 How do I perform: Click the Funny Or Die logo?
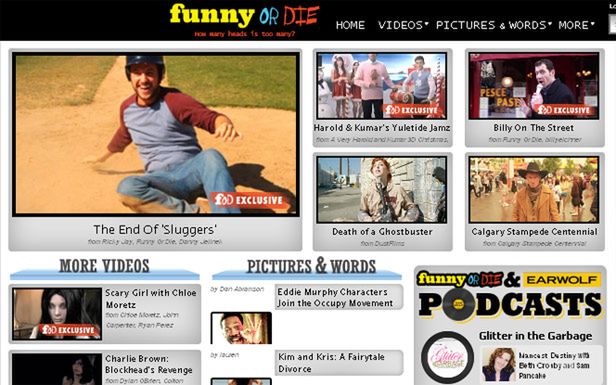[x=244, y=16]
